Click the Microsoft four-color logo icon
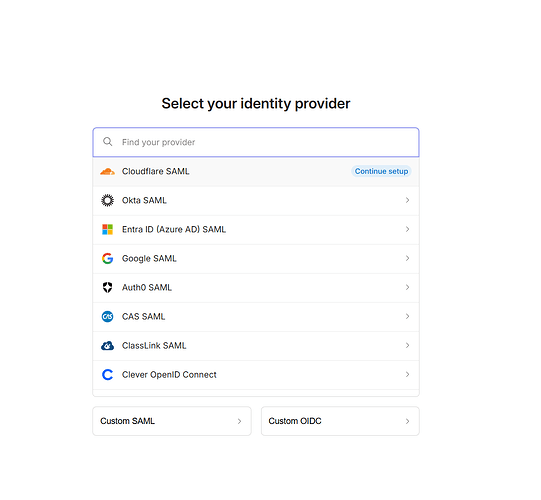Screen dimensions: 541x500 (x=107, y=229)
